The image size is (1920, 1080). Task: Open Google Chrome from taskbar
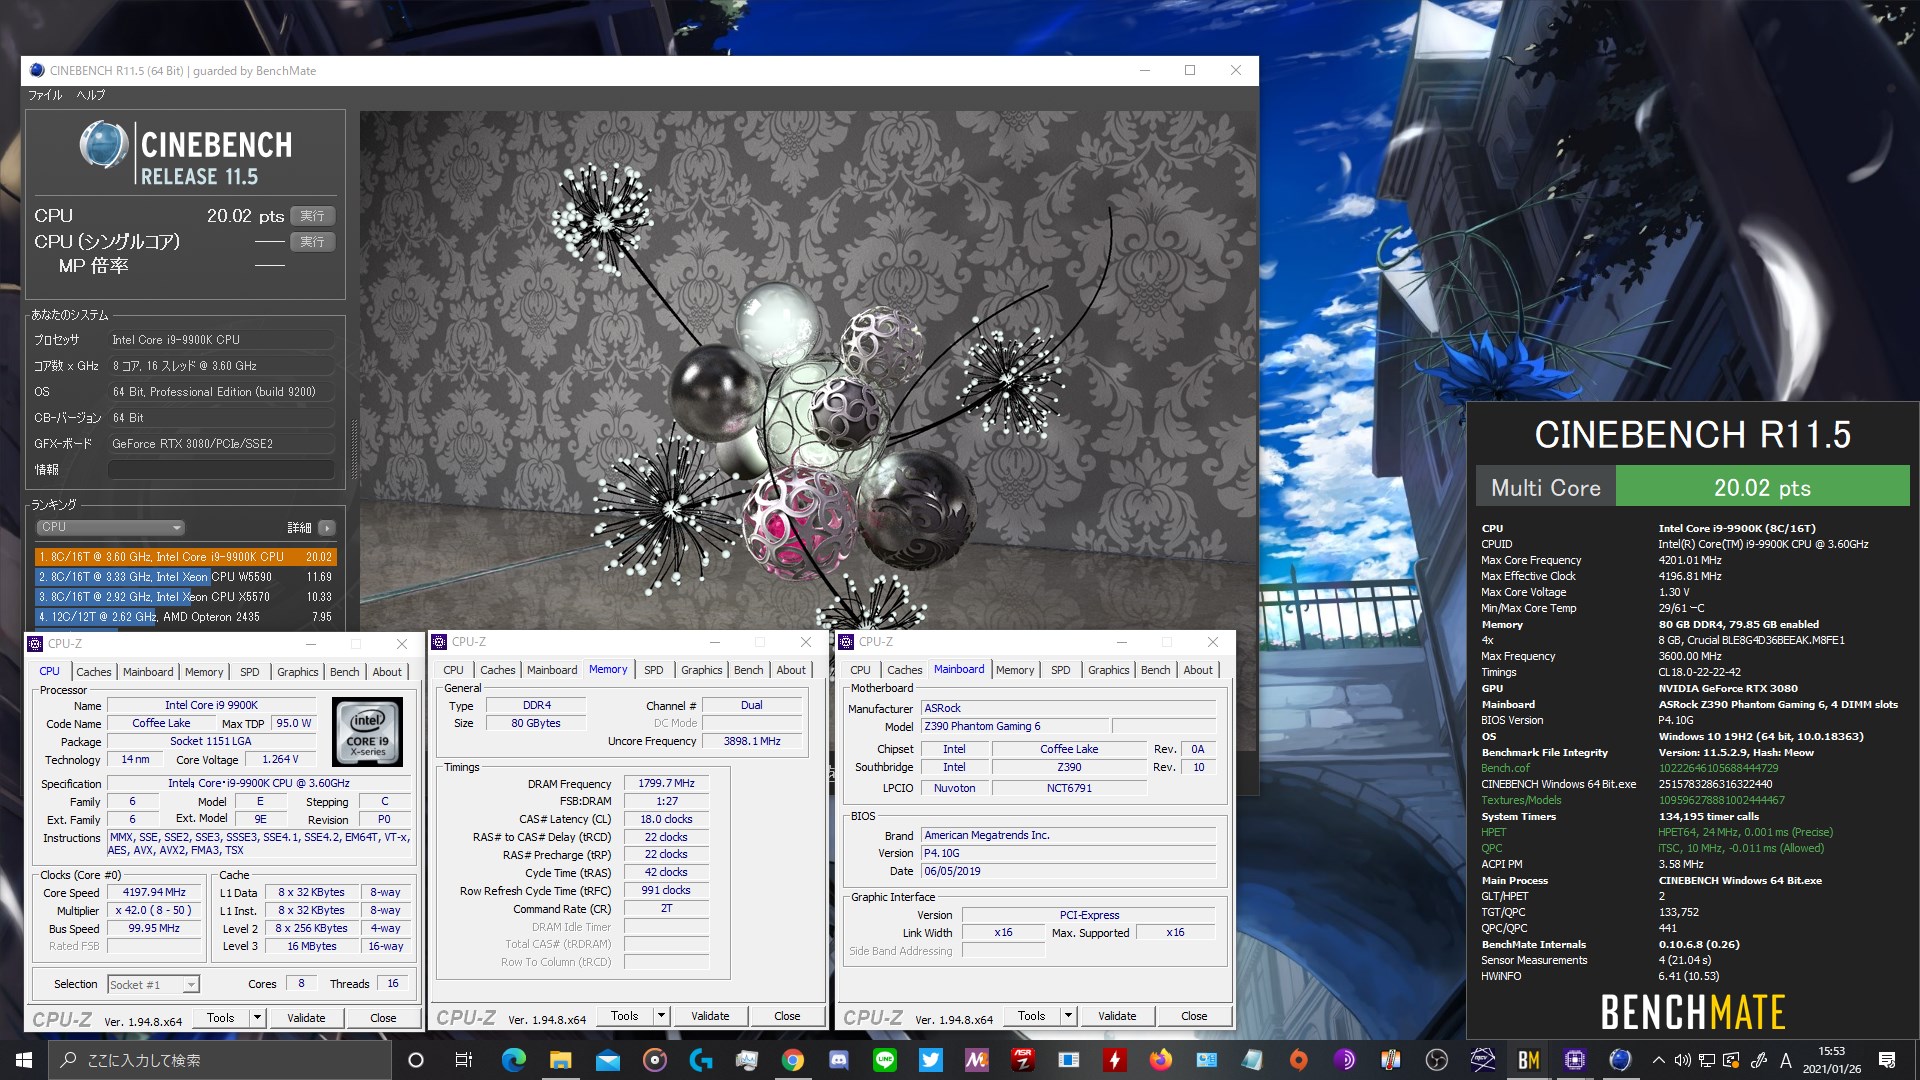tap(793, 1060)
